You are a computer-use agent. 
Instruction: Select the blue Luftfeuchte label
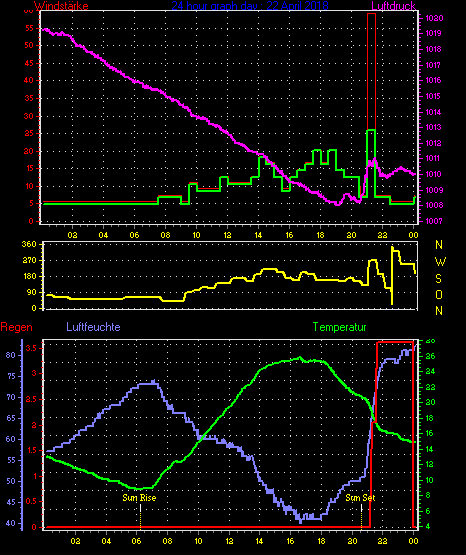tap(93, 327)
